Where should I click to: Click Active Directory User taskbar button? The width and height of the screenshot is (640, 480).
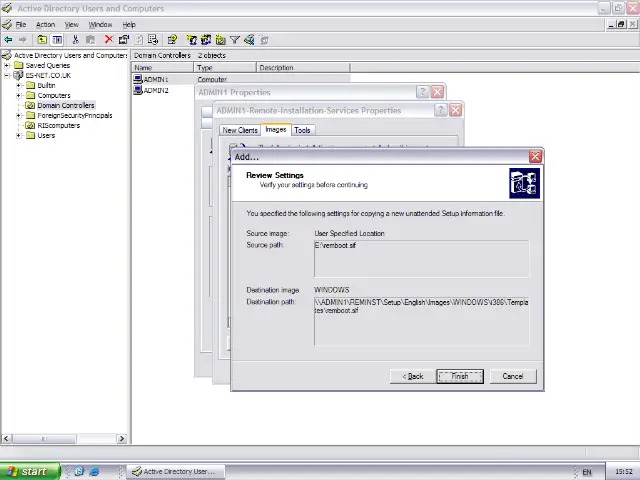176,471
